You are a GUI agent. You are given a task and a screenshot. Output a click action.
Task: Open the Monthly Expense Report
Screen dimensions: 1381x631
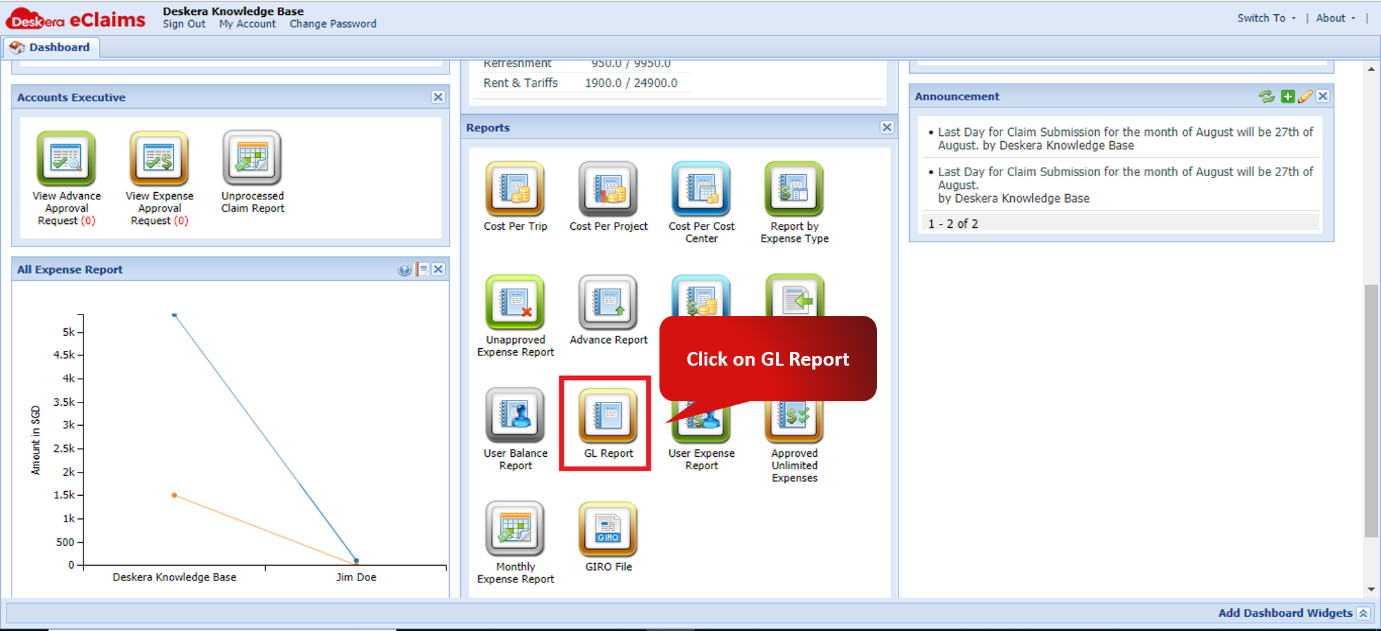point(514,528)
